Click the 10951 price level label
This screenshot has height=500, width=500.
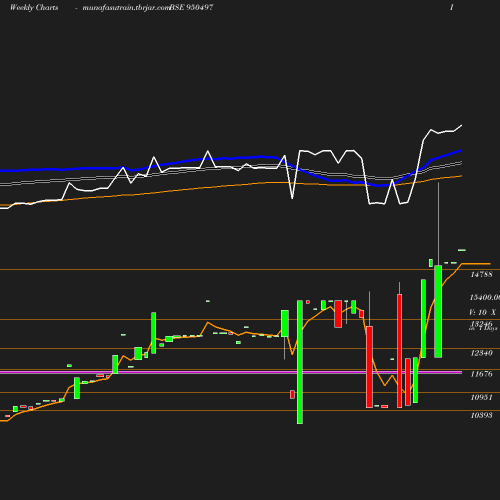[x=481, y=397]
